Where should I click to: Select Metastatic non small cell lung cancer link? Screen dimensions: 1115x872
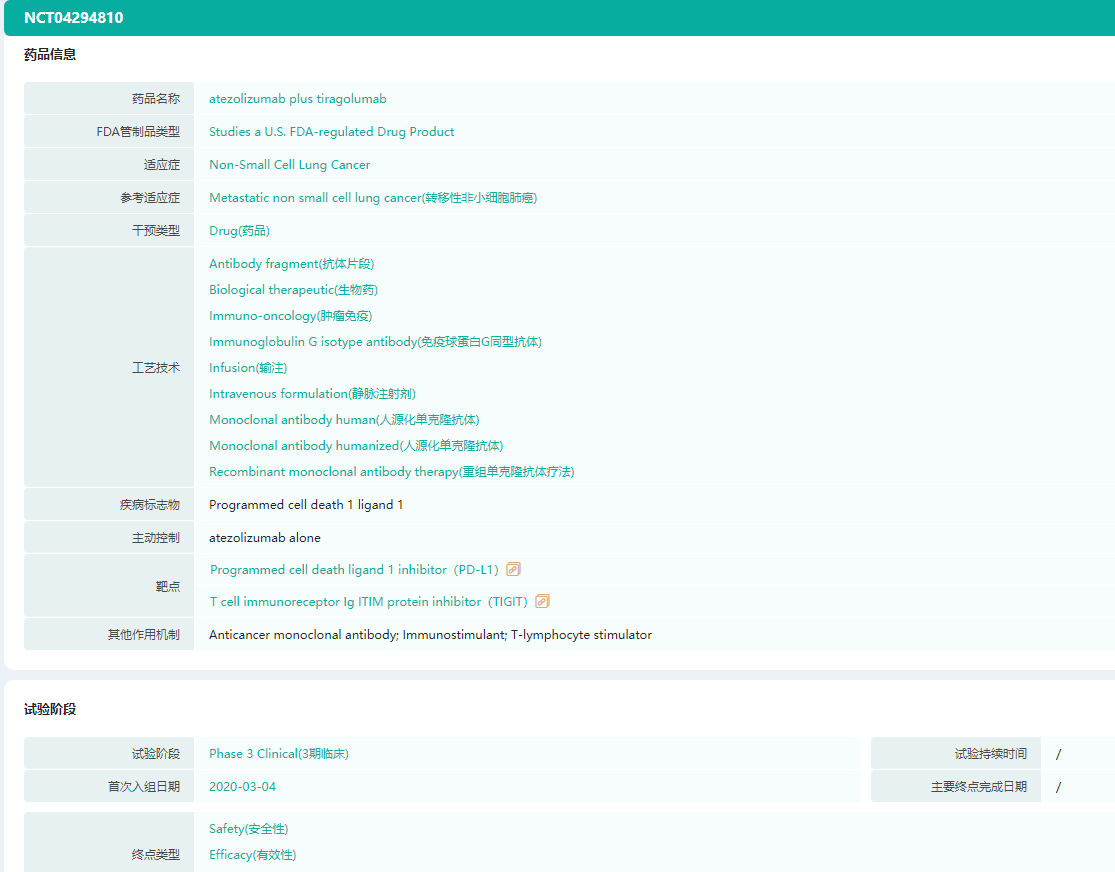point(372,198)
